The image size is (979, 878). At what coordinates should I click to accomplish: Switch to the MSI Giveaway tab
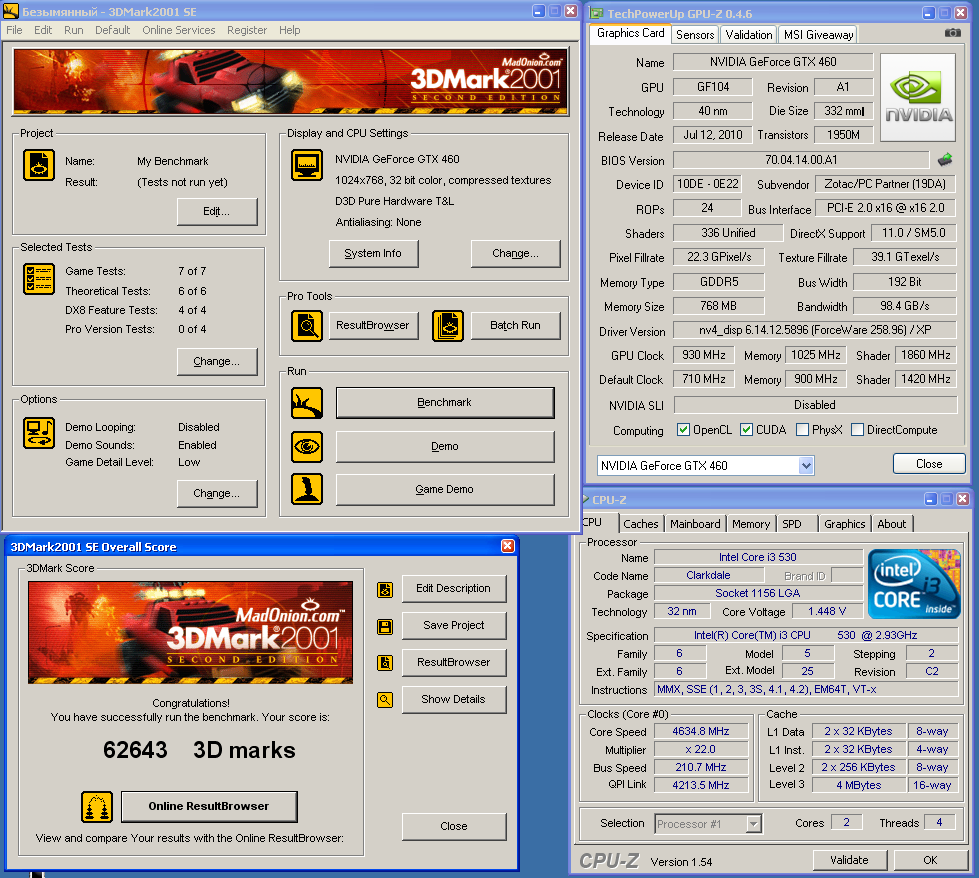click(x=819, y=35)
